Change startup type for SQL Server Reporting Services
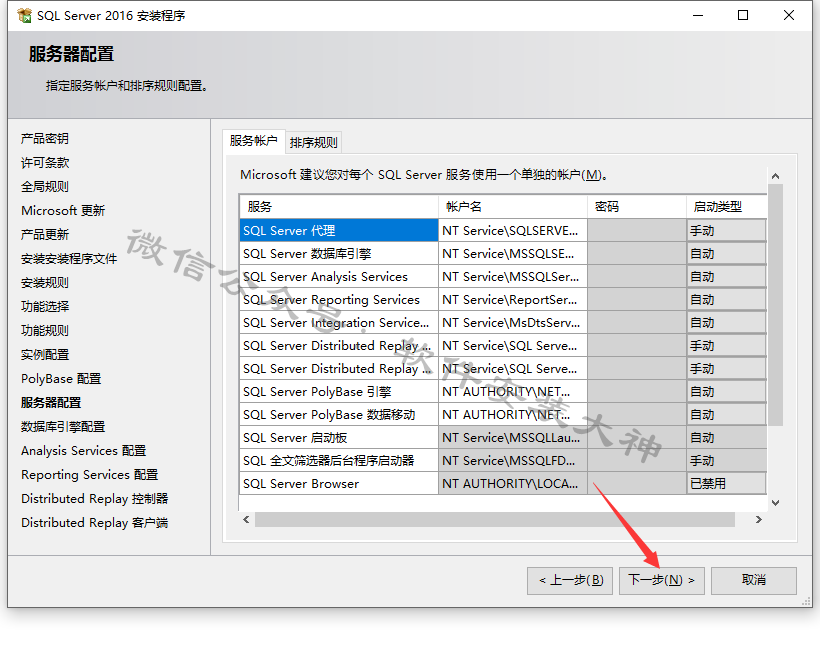The image size is (820, 656). 726,300
